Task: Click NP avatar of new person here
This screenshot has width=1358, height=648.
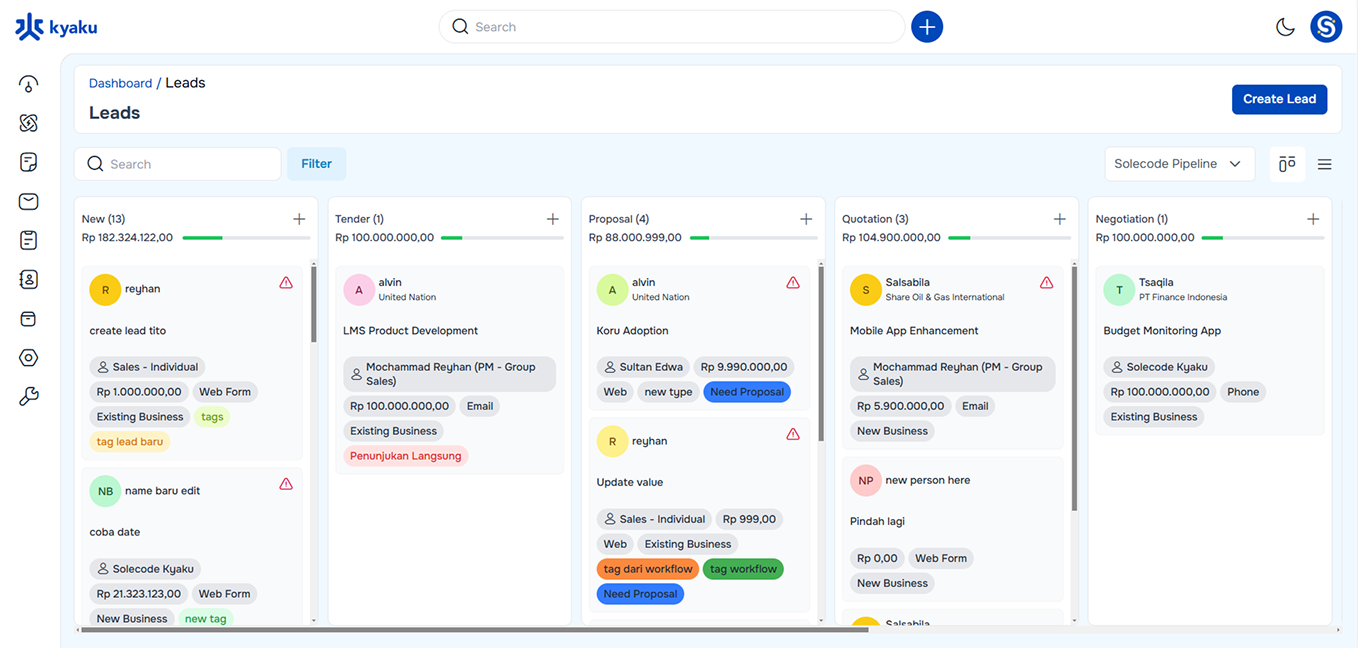Action: coord(866,481)
